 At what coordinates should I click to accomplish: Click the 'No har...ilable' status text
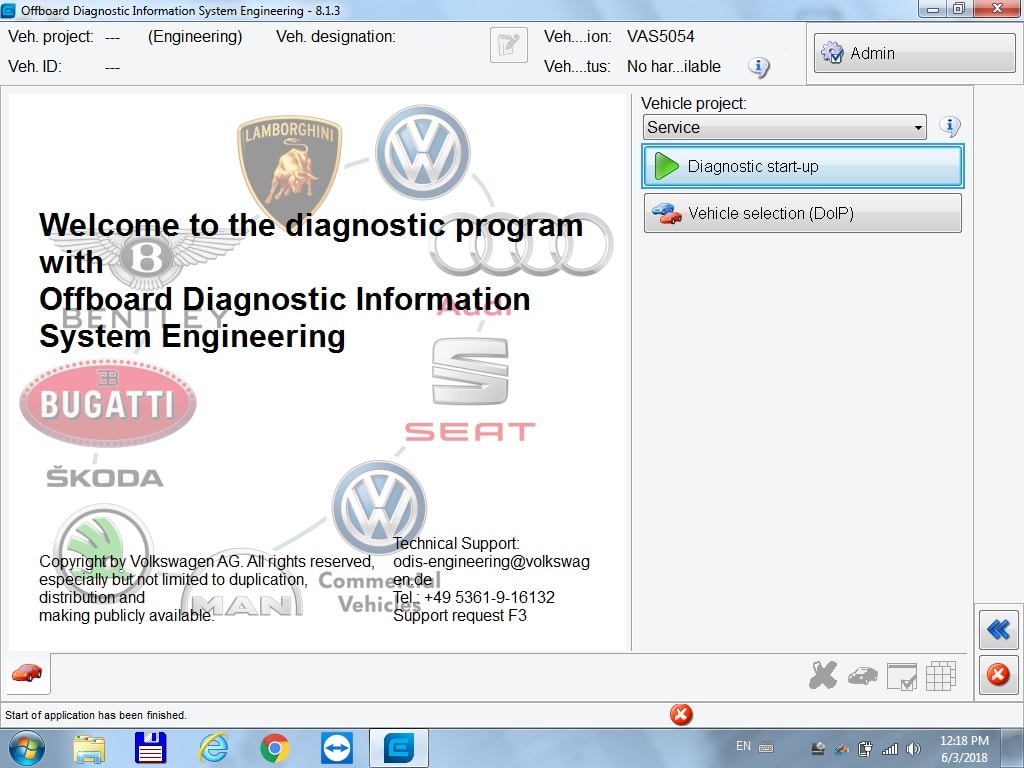point(673,67)
